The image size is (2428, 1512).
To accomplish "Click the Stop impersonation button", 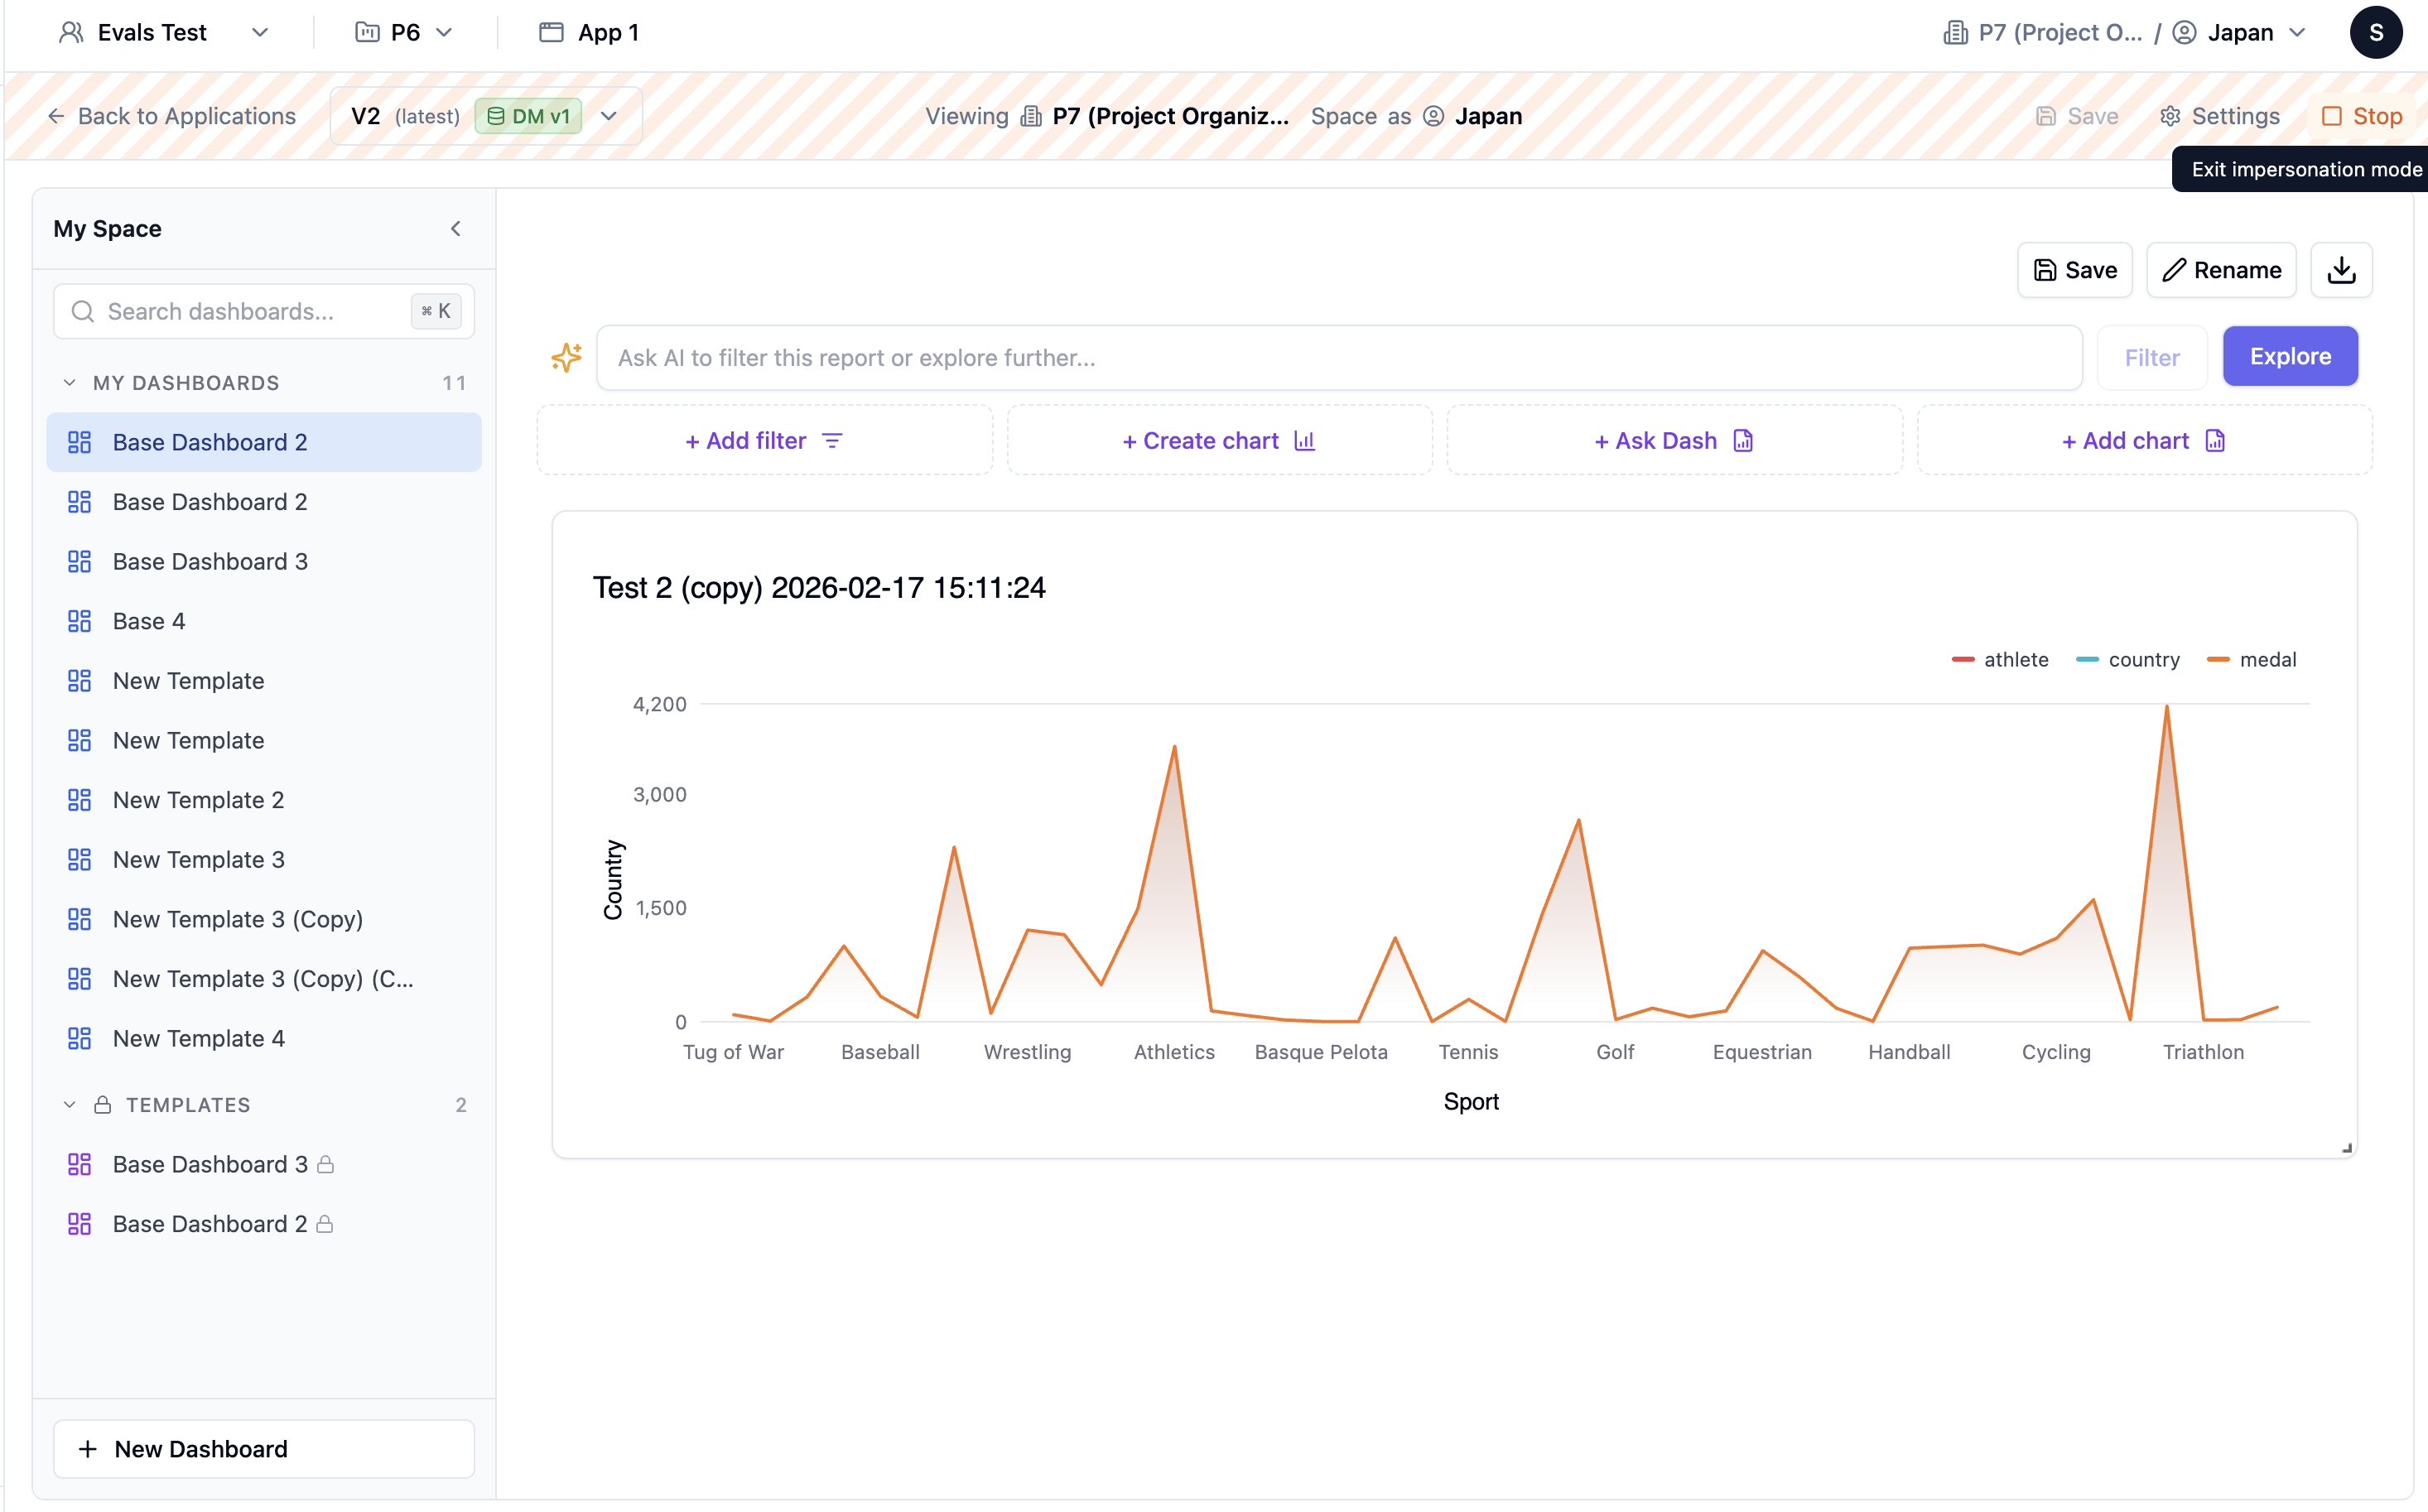I will coord(2361,116).
